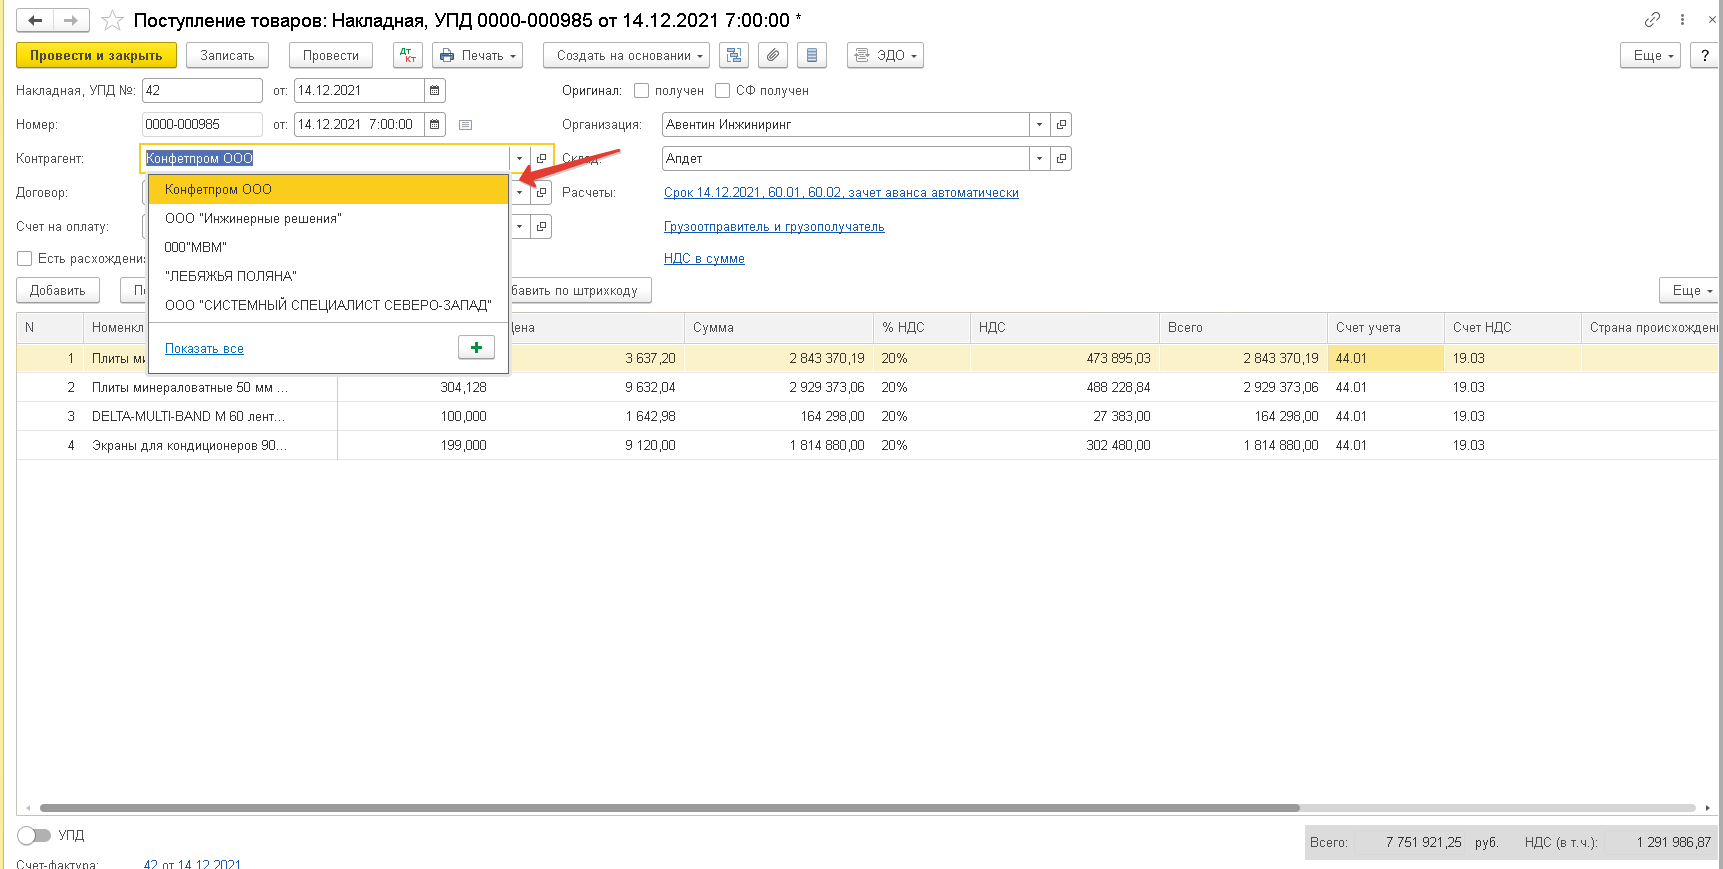Copy the link to this document

point(1652,20)
